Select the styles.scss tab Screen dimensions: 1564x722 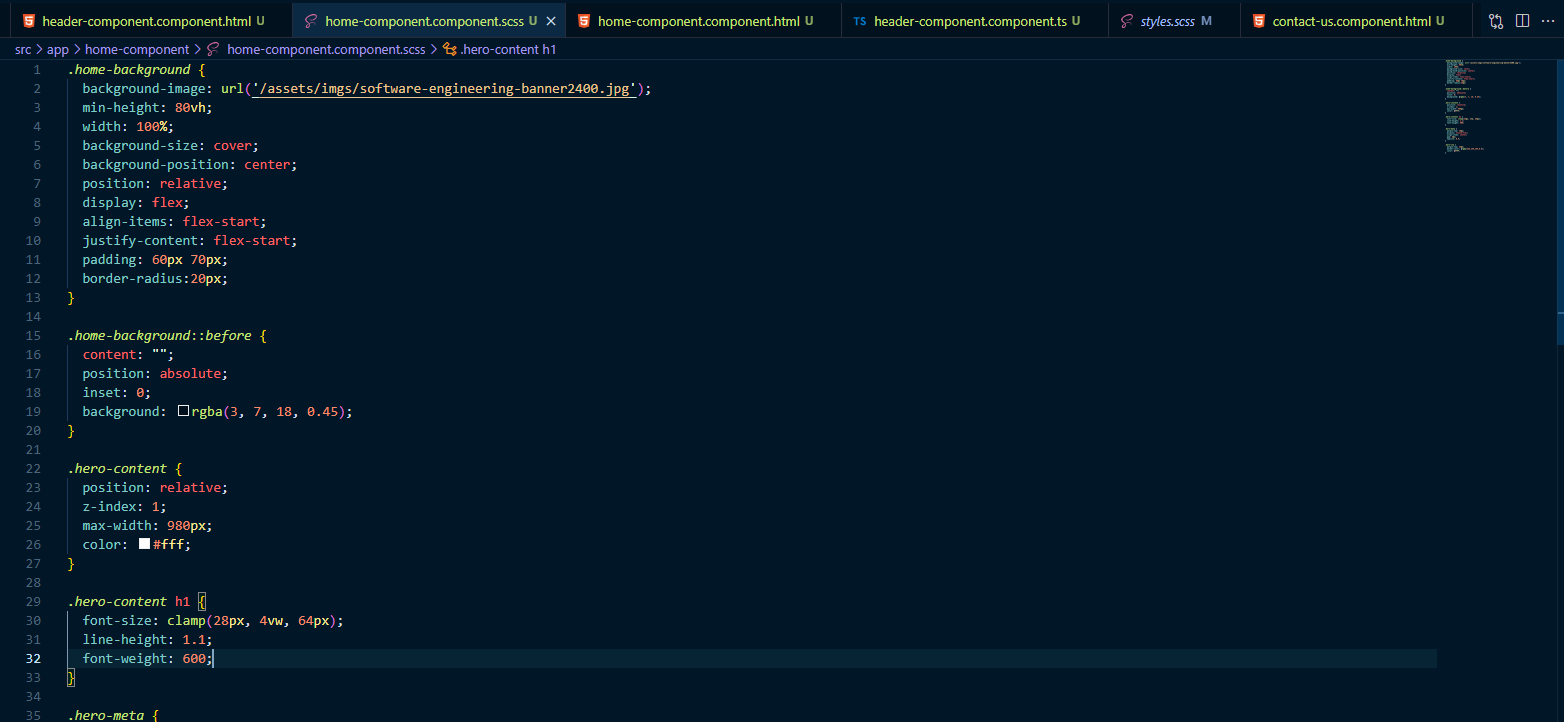pyautogui.click(x=1167, y=21)
